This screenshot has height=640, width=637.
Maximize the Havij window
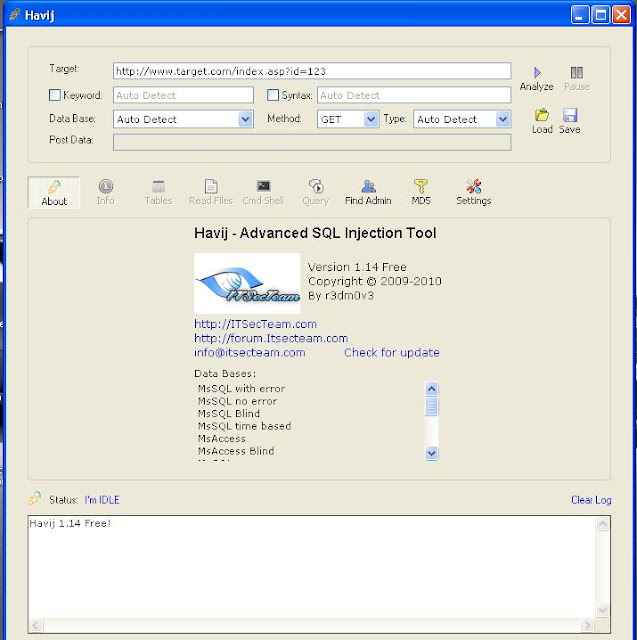click(x=601, y=15)
